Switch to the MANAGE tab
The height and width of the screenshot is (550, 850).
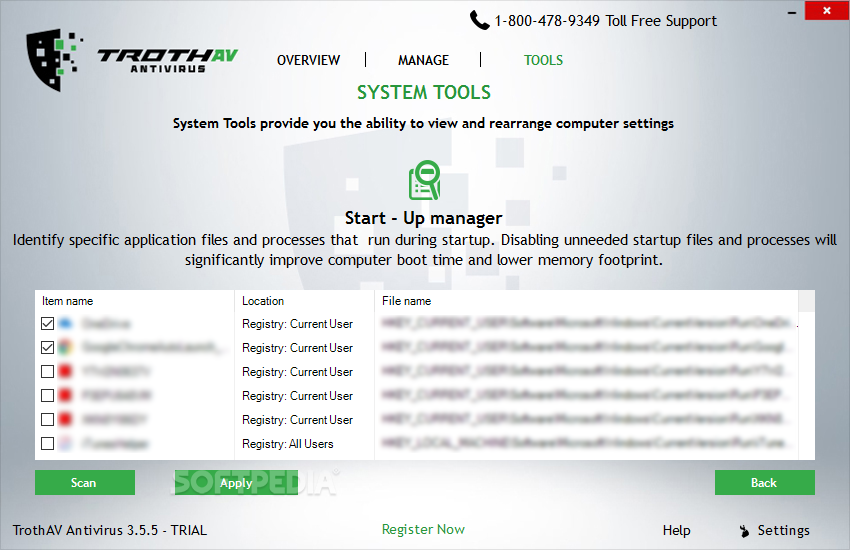coord(423,60)
